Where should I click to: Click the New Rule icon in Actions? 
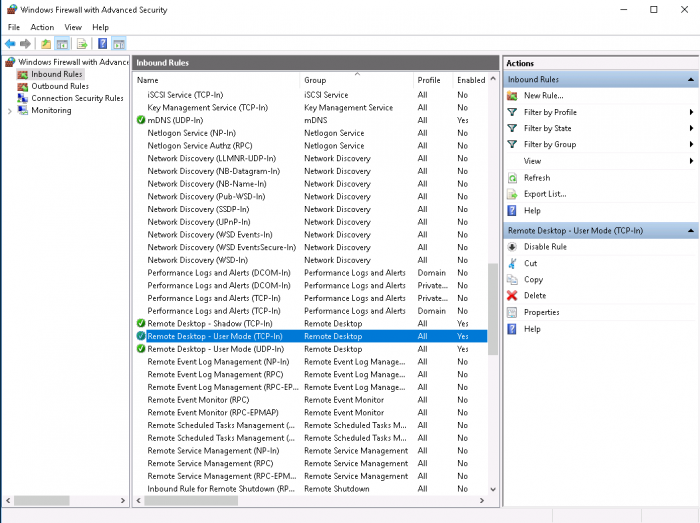click(512, 95)
